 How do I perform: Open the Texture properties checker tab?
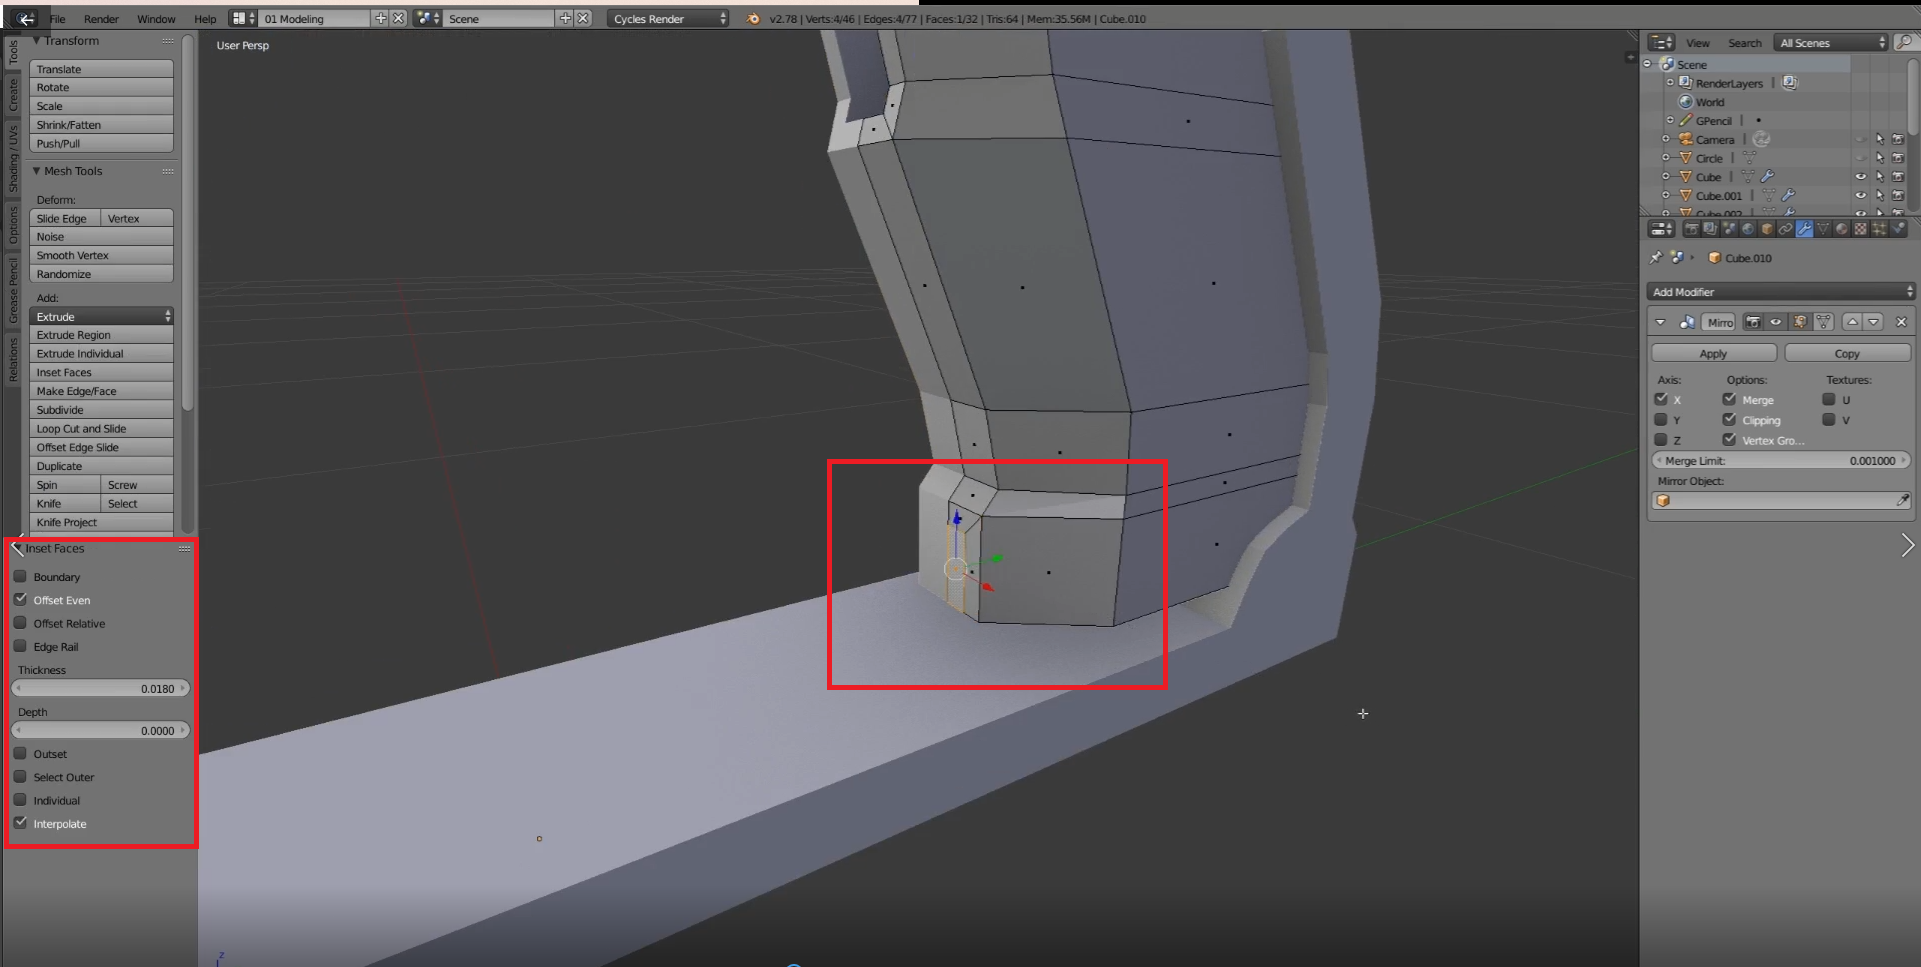pyautogui.click(x=1861, y=229)
